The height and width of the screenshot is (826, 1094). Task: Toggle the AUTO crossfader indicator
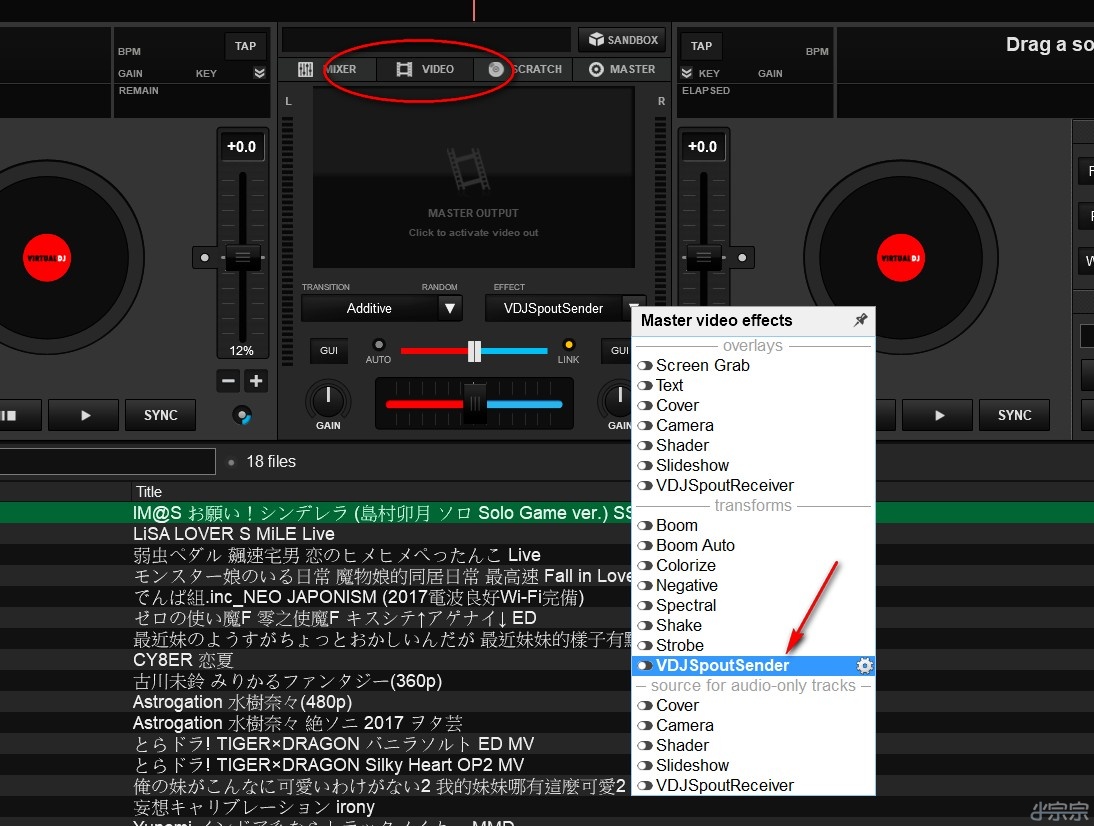coord(379,345)
